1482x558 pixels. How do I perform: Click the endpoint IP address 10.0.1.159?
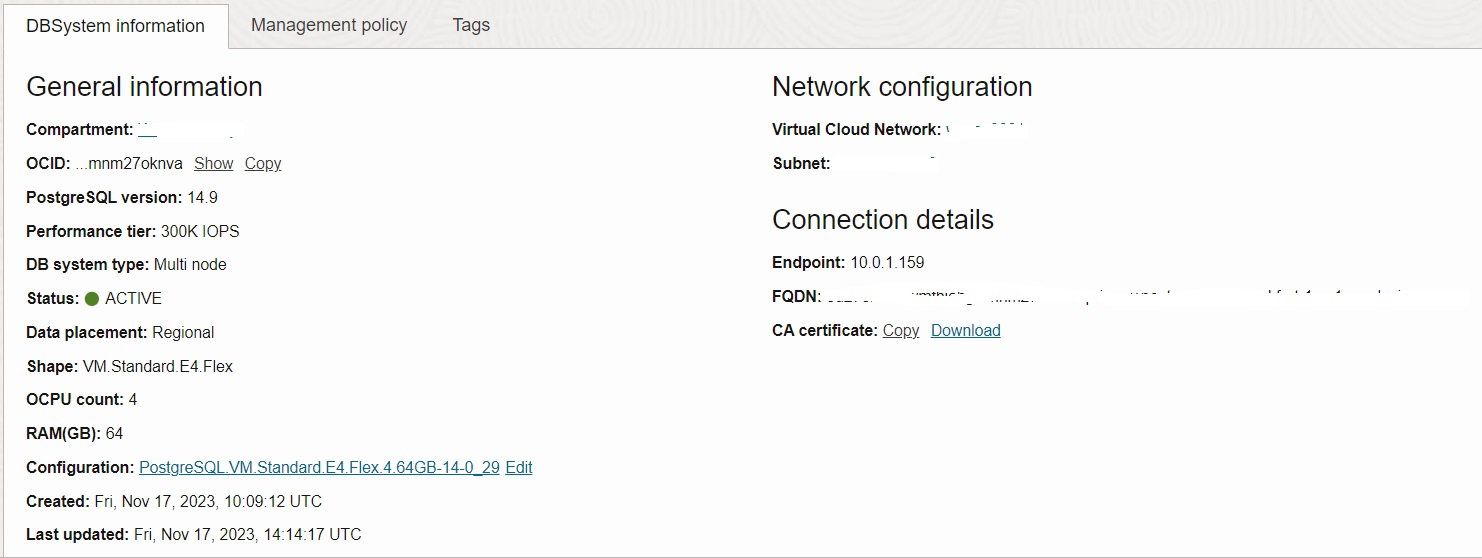[887, 263]
